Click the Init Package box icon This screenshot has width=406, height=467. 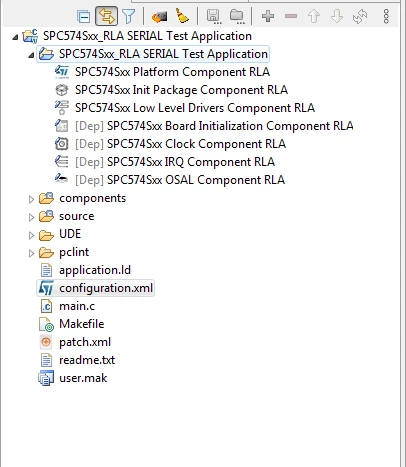coord(62,90)
